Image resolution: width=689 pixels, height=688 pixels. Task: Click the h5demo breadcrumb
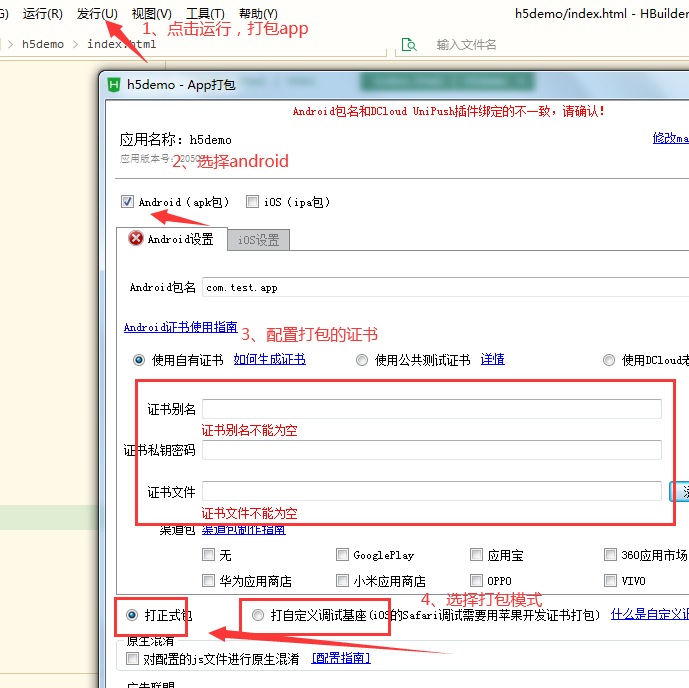point(43,44)
